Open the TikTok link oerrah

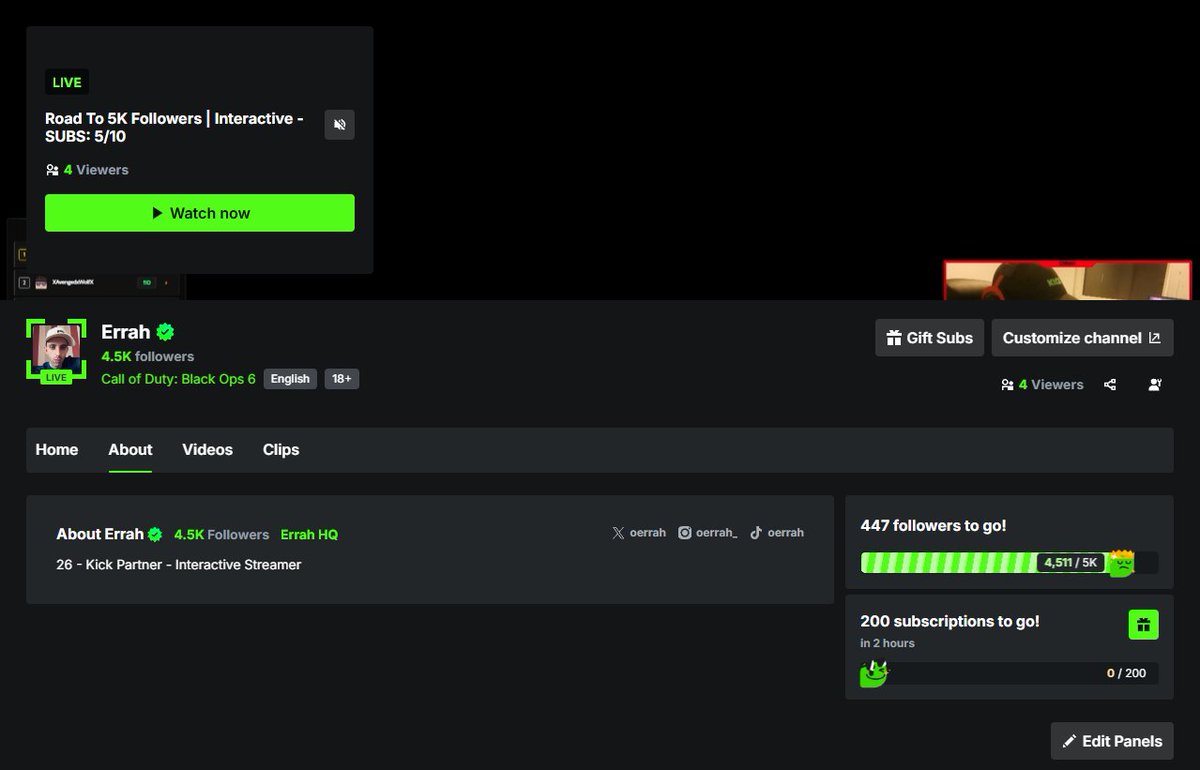click(x=777, y=533)
